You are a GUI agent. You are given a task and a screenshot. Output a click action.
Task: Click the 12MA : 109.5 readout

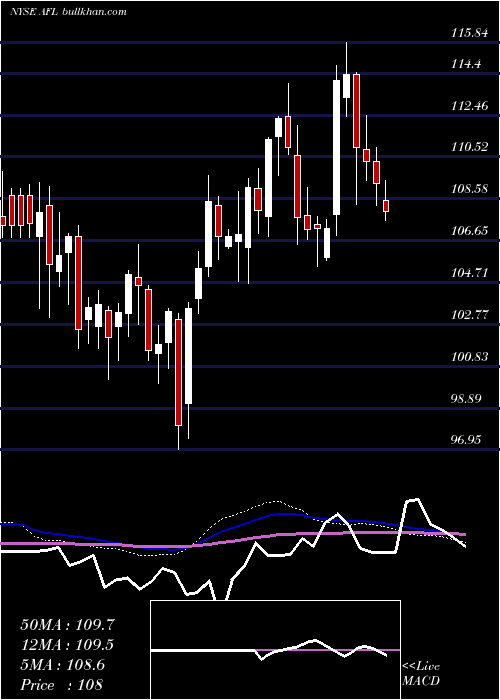[x=67, y=645]
